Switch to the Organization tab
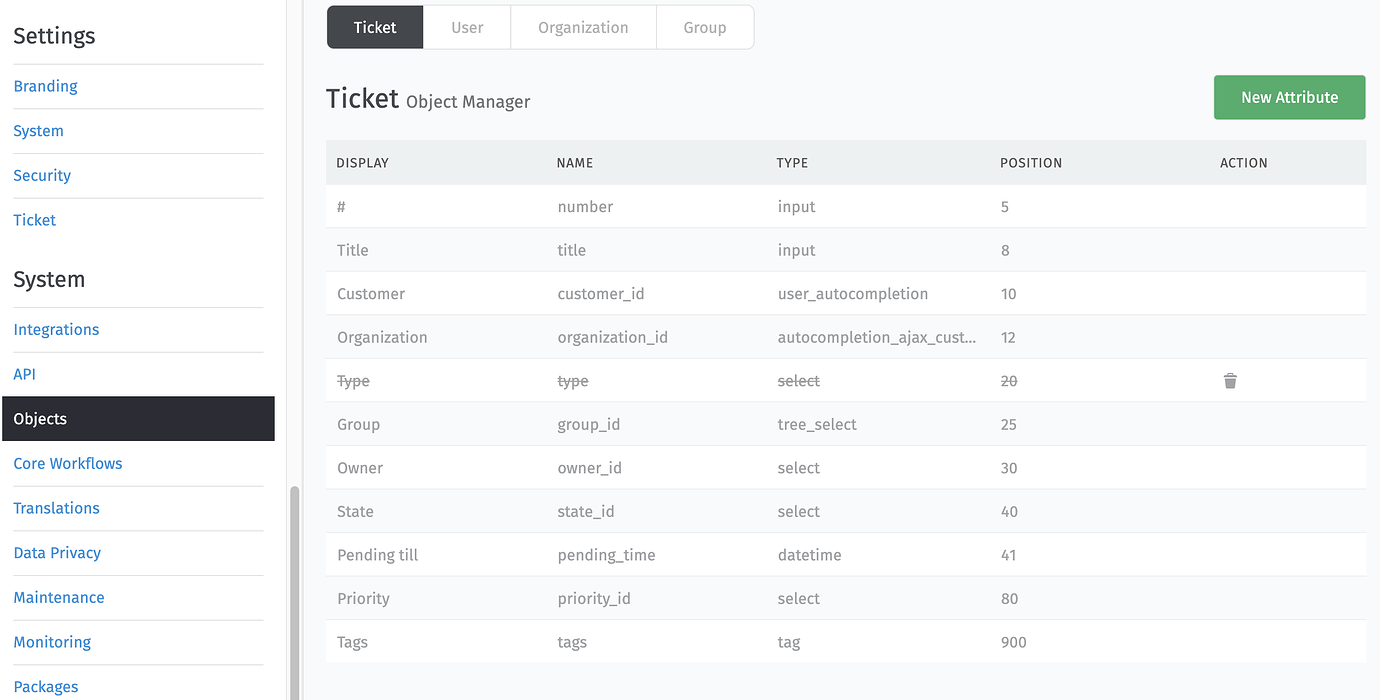1380x700 pixels. [x=583, y=27]
